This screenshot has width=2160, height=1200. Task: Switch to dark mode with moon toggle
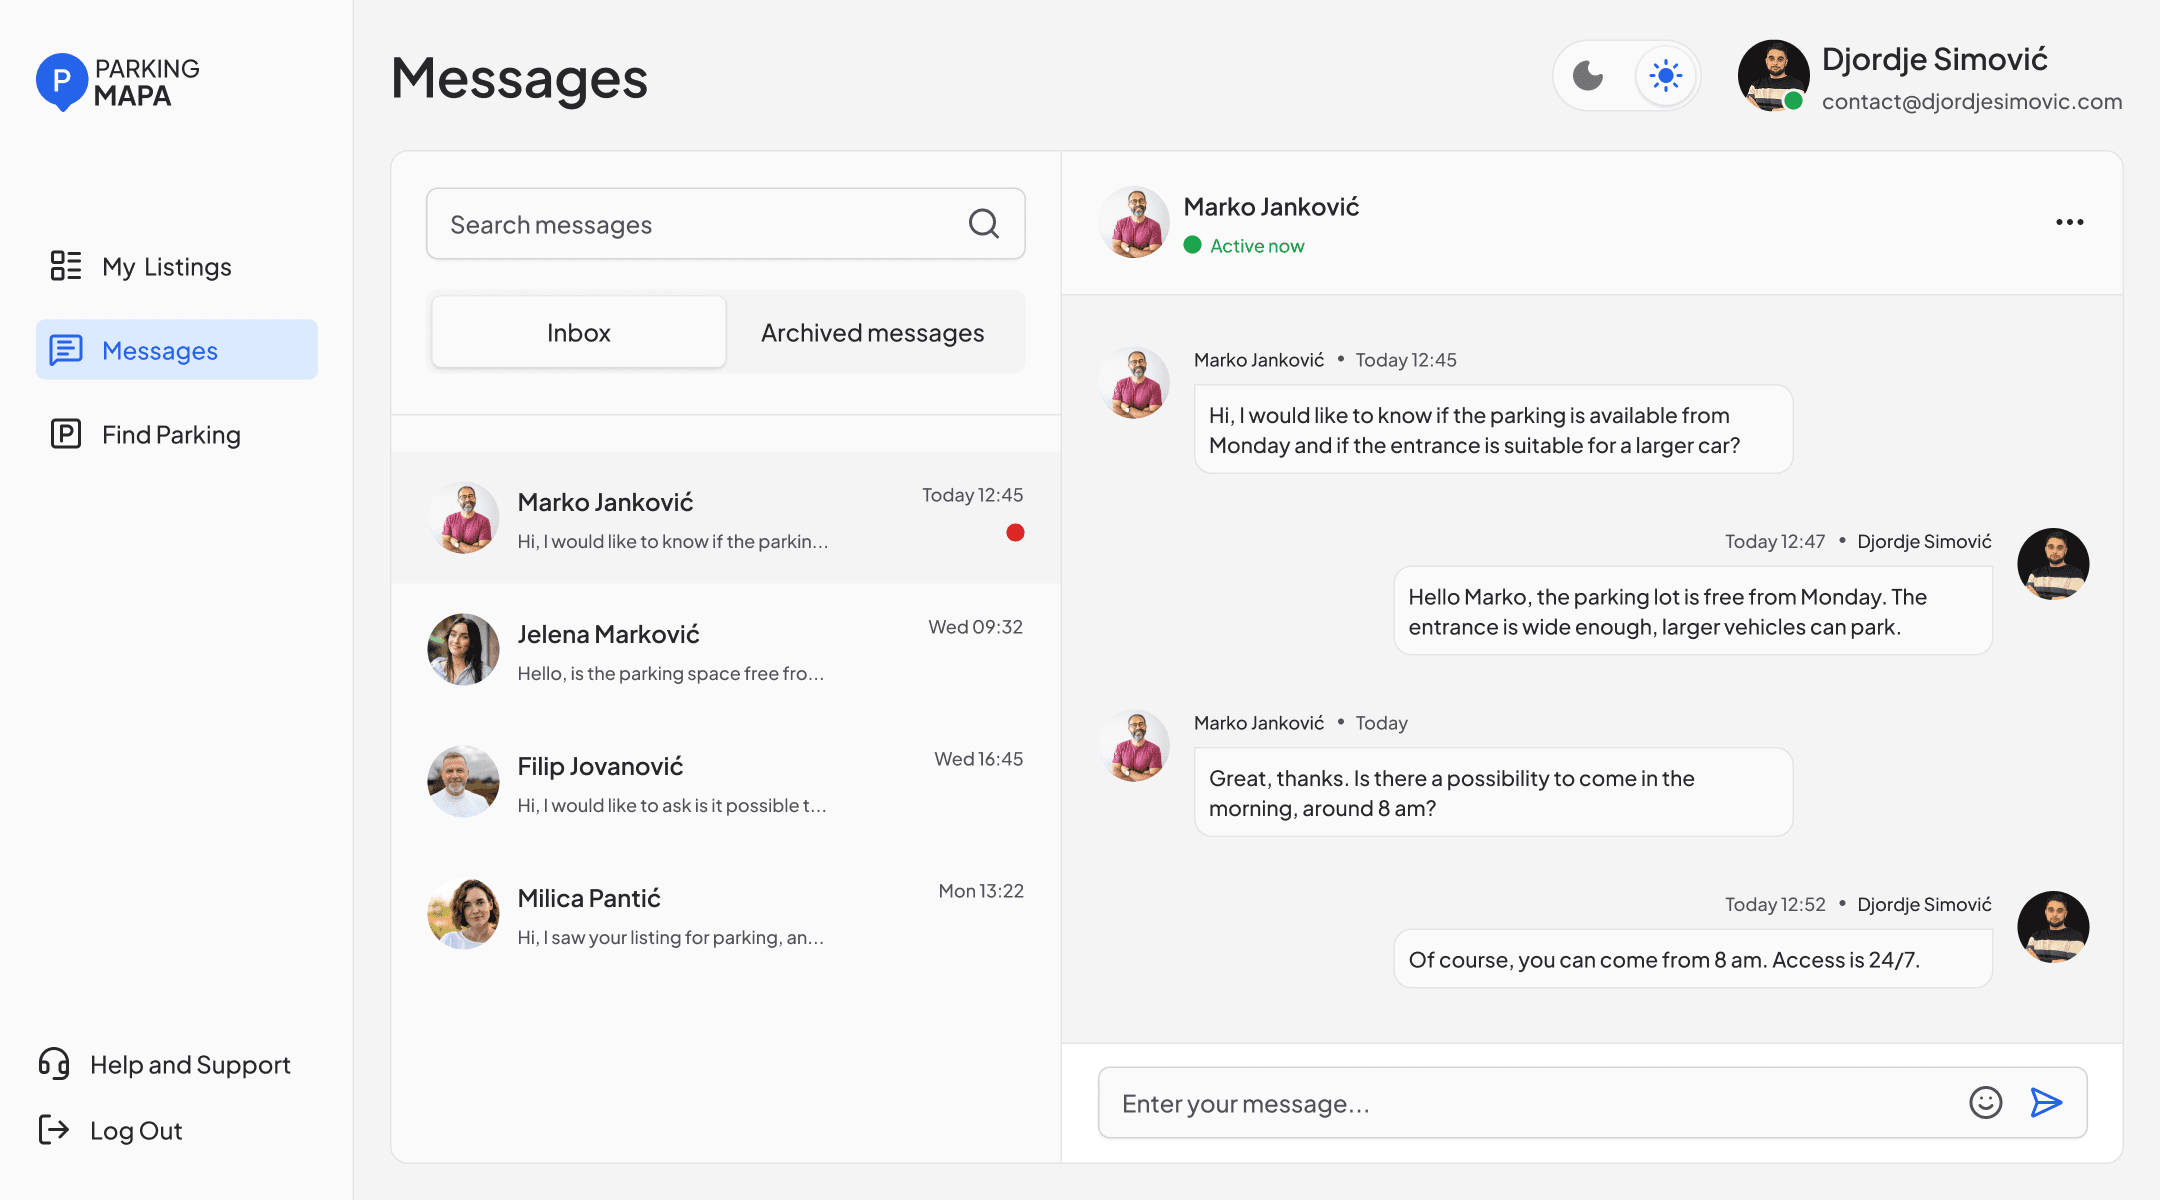[x=1588, y=76]
